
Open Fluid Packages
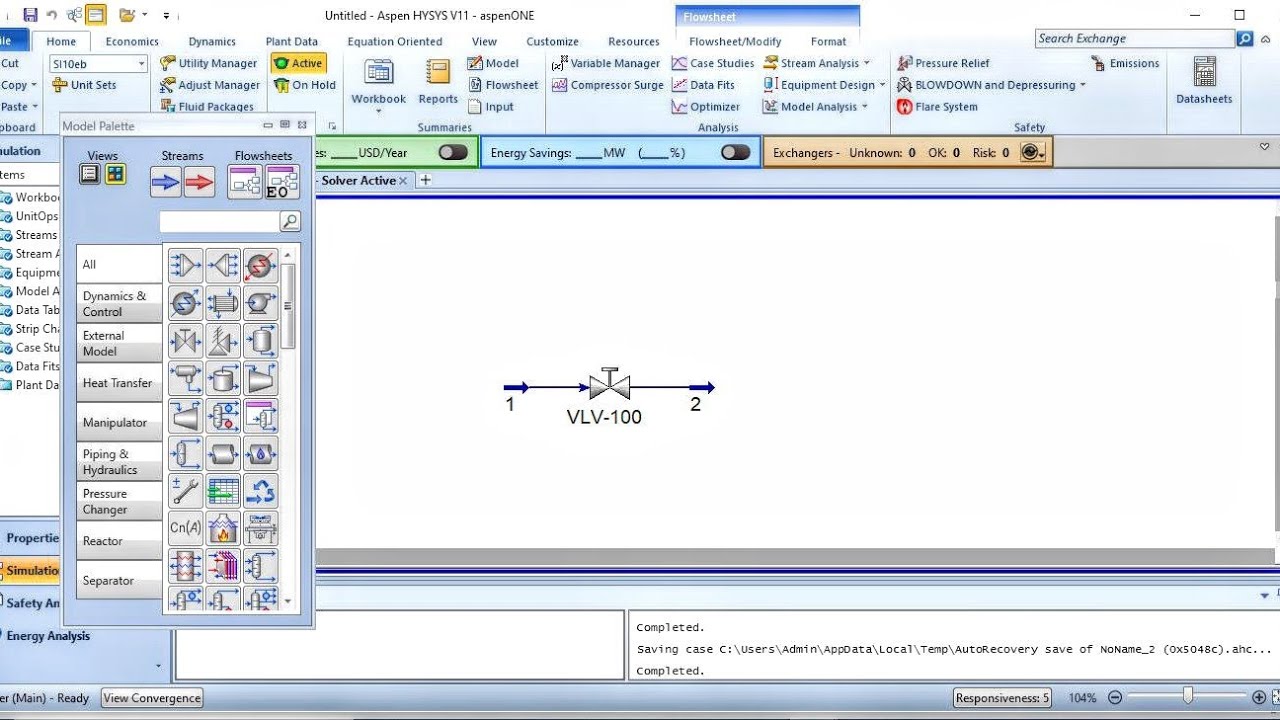(207, 107)
